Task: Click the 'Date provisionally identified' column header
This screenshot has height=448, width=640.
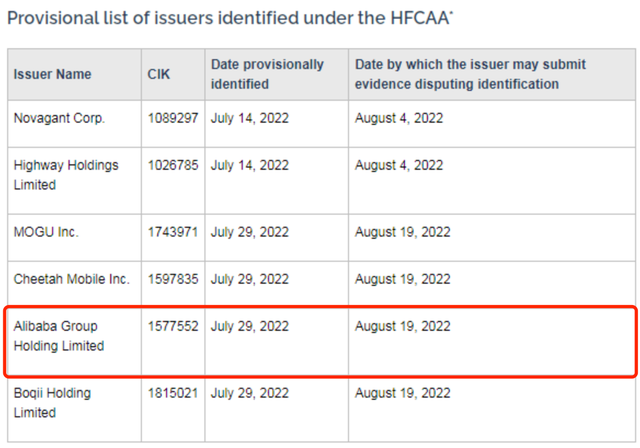Action: pos(267,74)
